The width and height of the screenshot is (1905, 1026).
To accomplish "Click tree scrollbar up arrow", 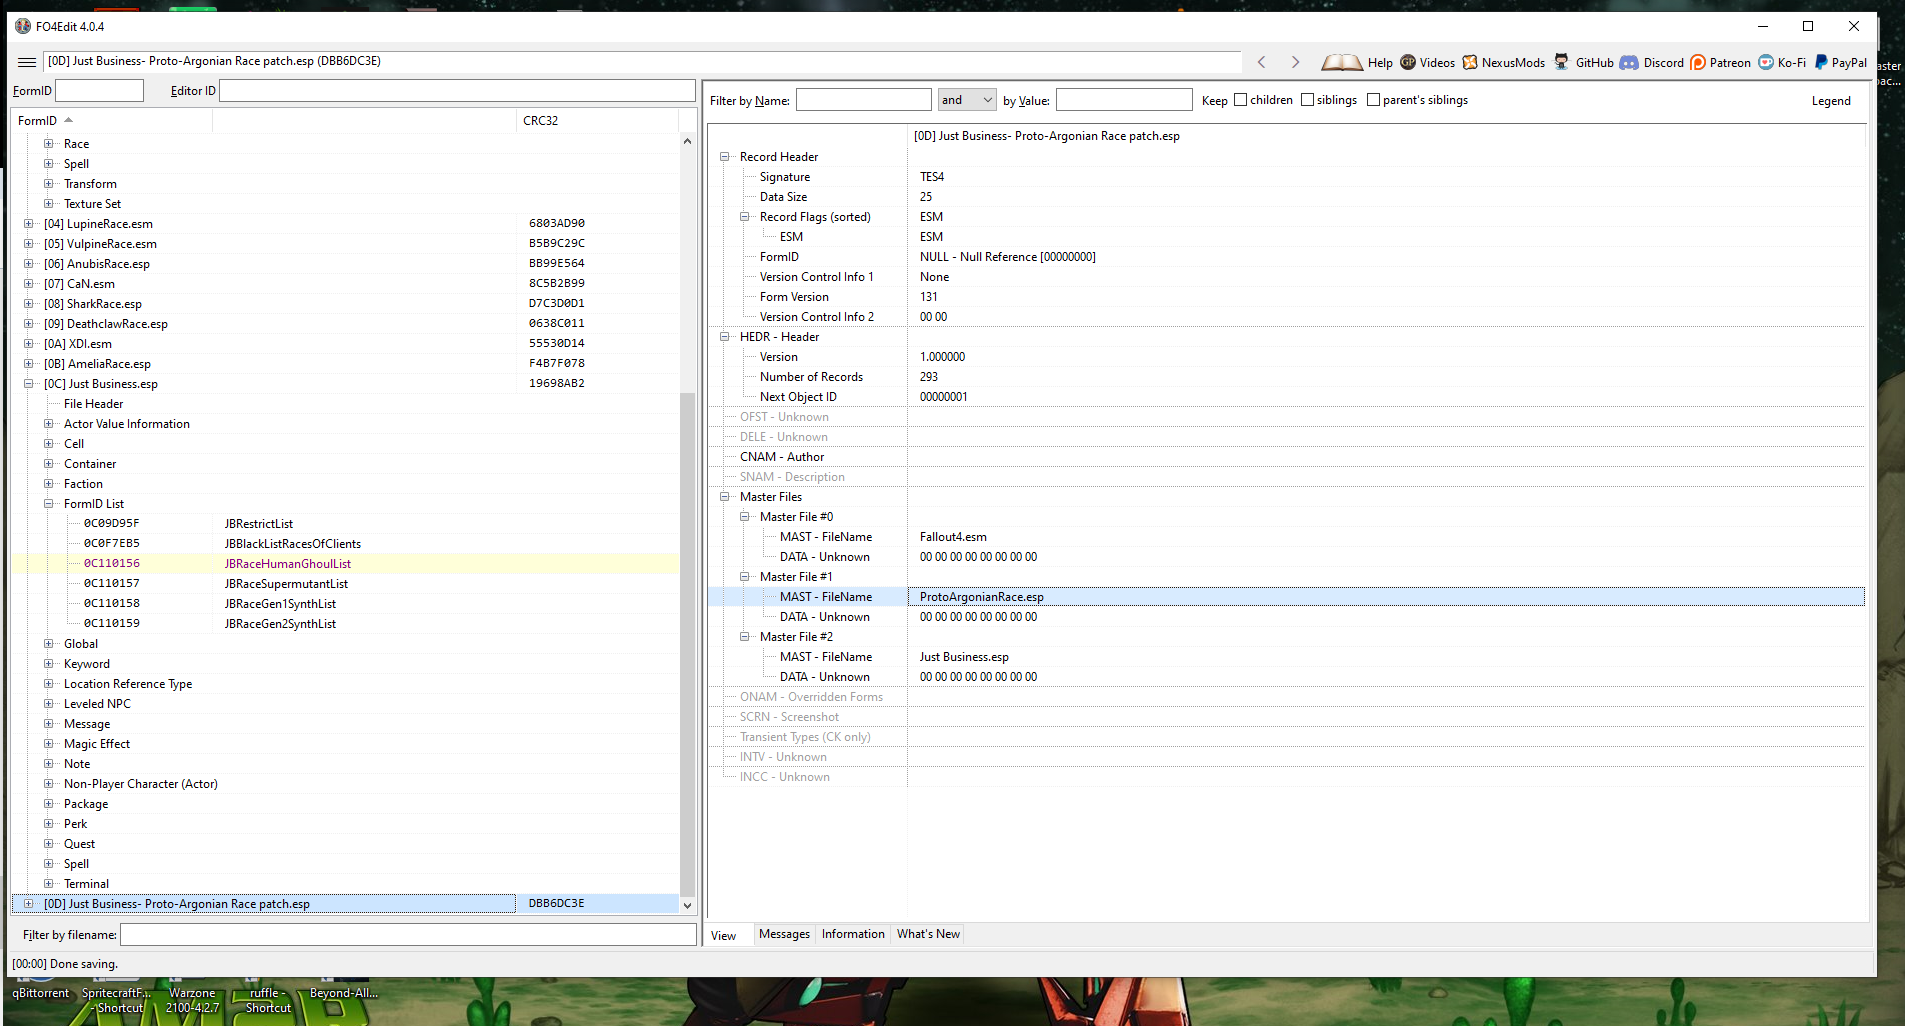I will (x=687, y=142).
